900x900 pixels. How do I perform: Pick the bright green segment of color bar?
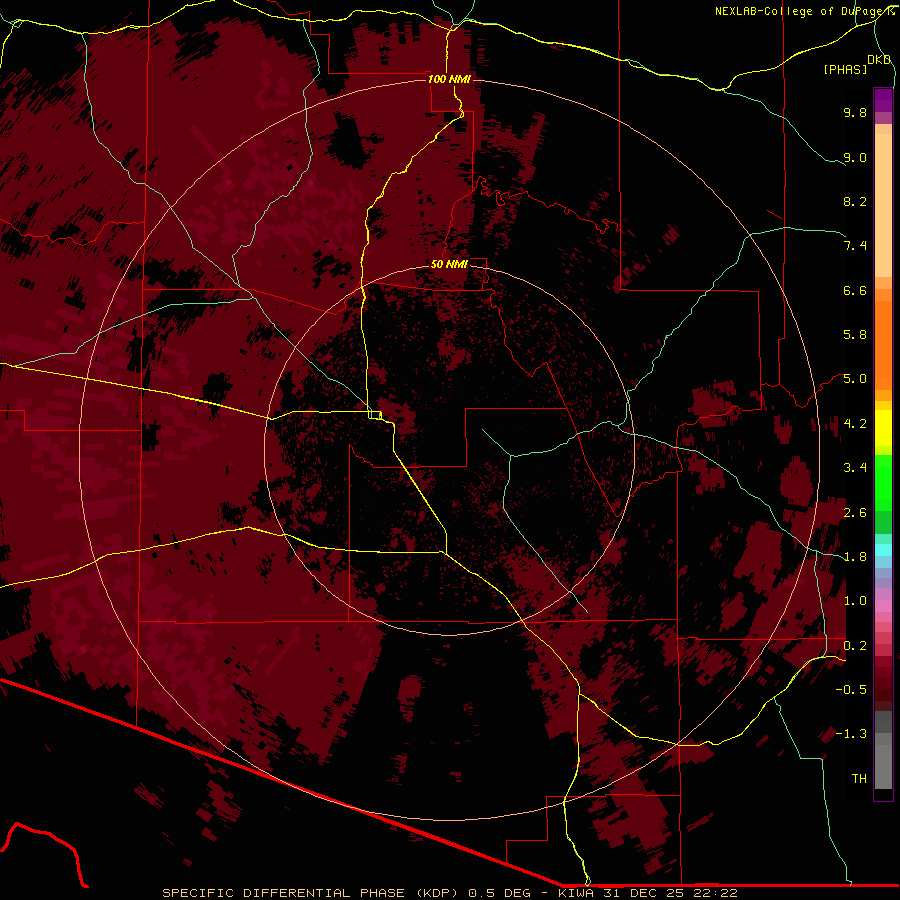point(883,483)
